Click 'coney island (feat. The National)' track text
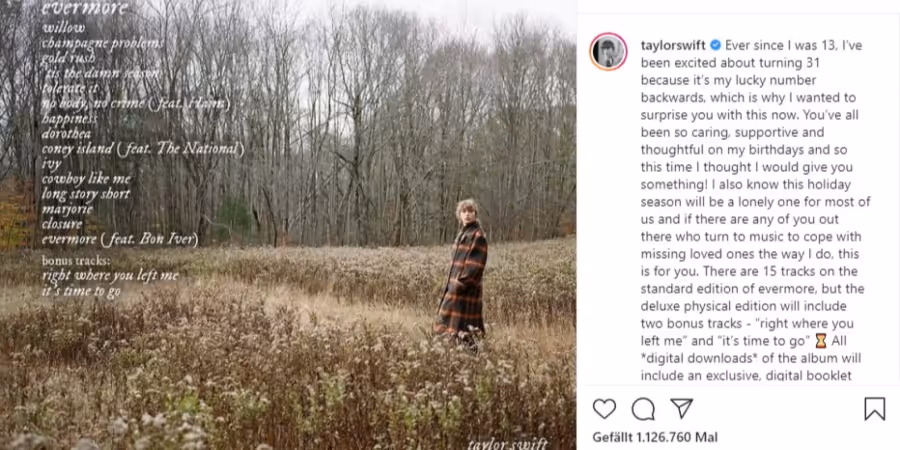 click(143, 149)
